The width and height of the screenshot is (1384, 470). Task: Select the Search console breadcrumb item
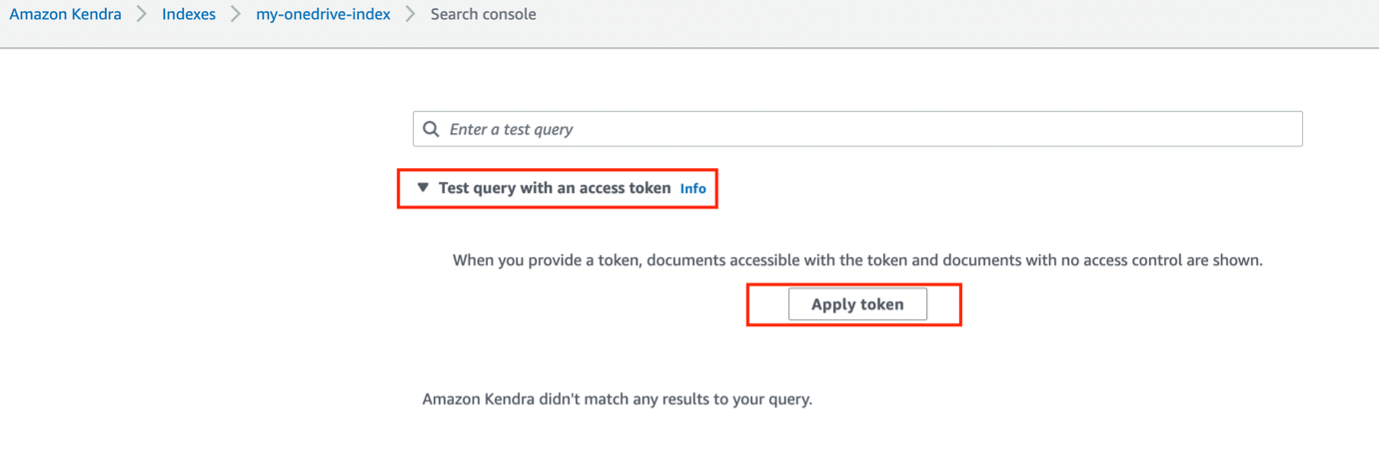[483, 15]
